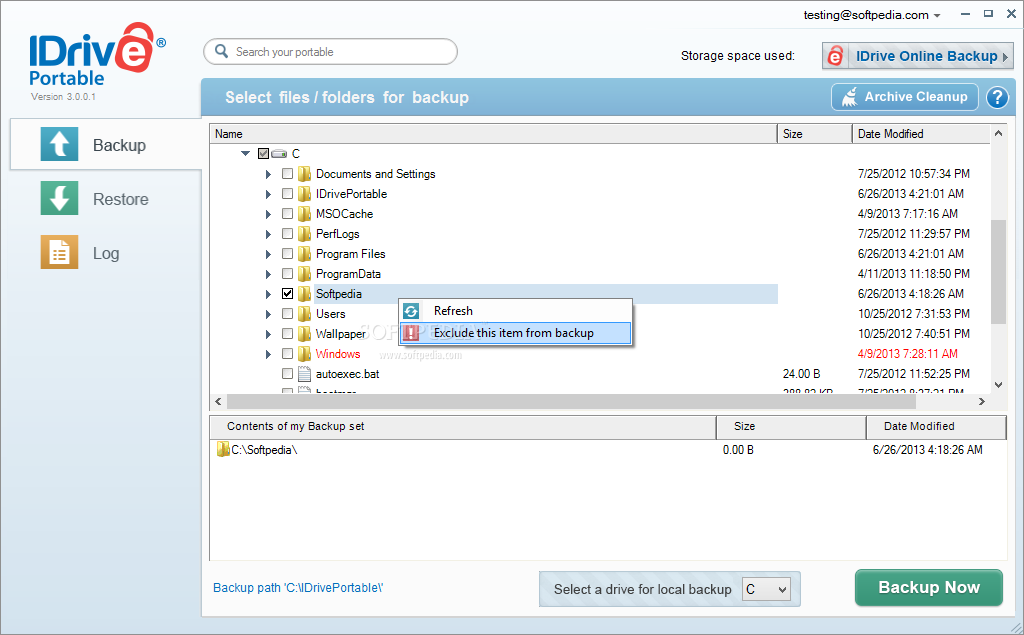
Task: Toggle the C drive checkbox
Action: [x=263, y=154]
